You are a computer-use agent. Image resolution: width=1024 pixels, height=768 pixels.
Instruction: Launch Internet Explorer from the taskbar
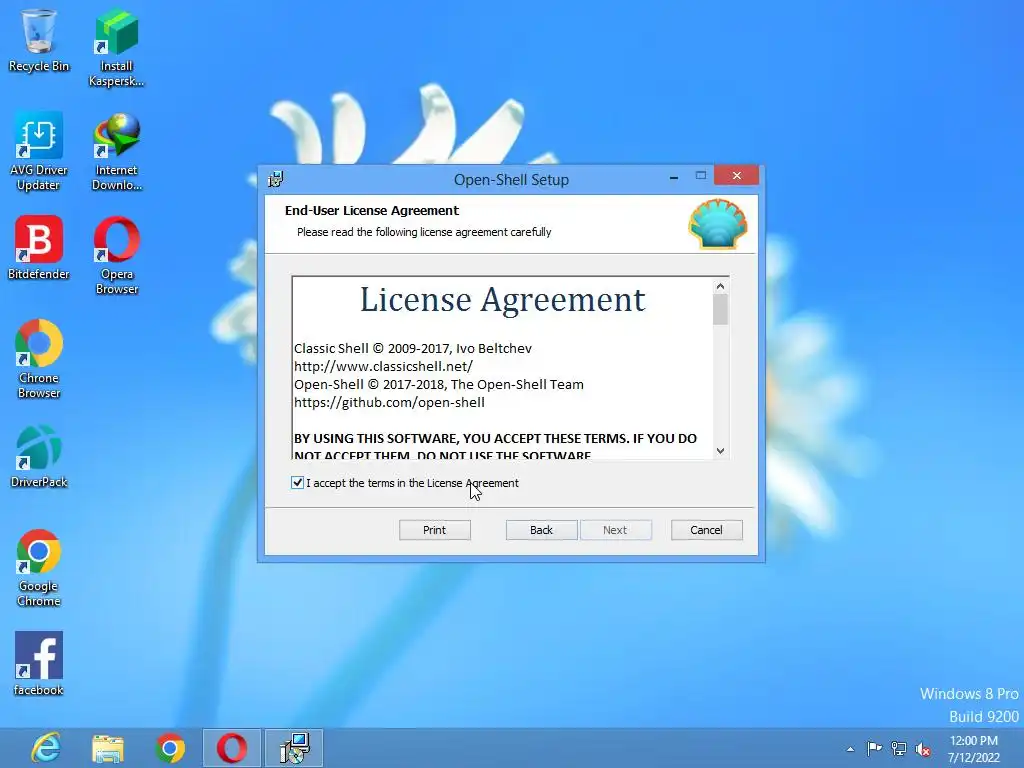(46, 748)
